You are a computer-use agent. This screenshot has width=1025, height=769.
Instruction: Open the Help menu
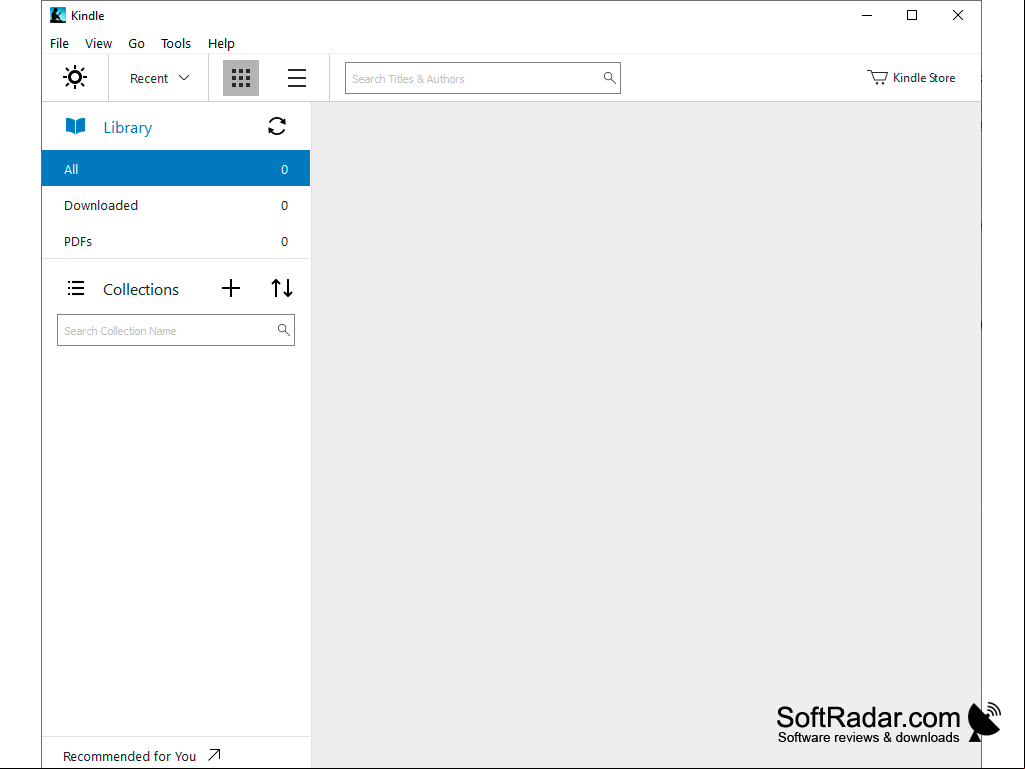point(221,44)
